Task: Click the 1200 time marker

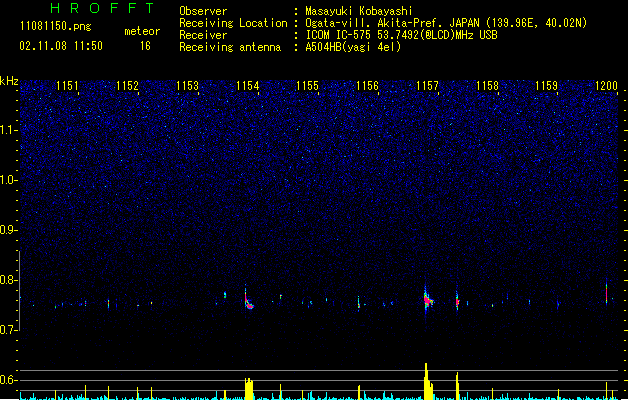Action: click(x=606, y=85)
